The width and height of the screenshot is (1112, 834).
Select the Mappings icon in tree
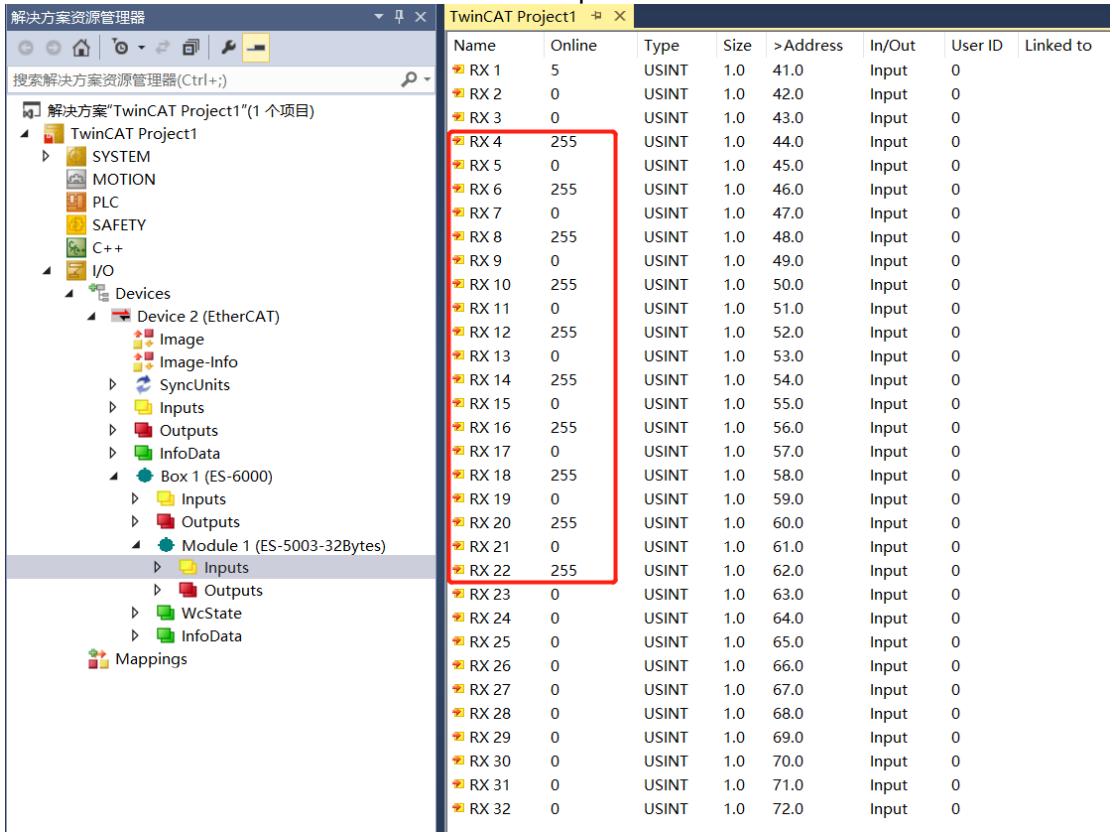98,659
